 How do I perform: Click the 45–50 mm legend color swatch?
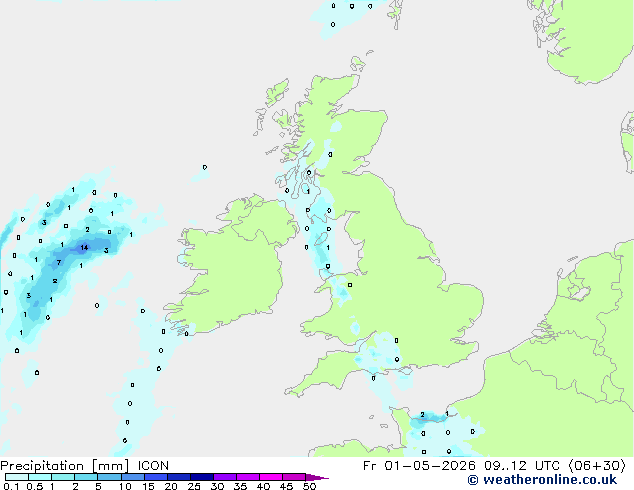point(294,477)
